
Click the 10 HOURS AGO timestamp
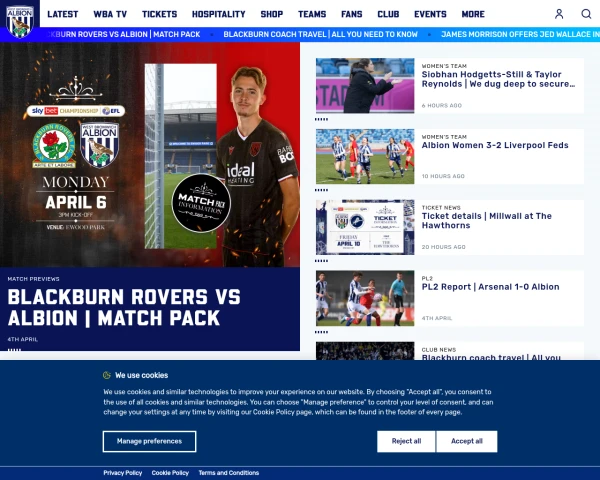pyautogui.click(x=443, y=176)
